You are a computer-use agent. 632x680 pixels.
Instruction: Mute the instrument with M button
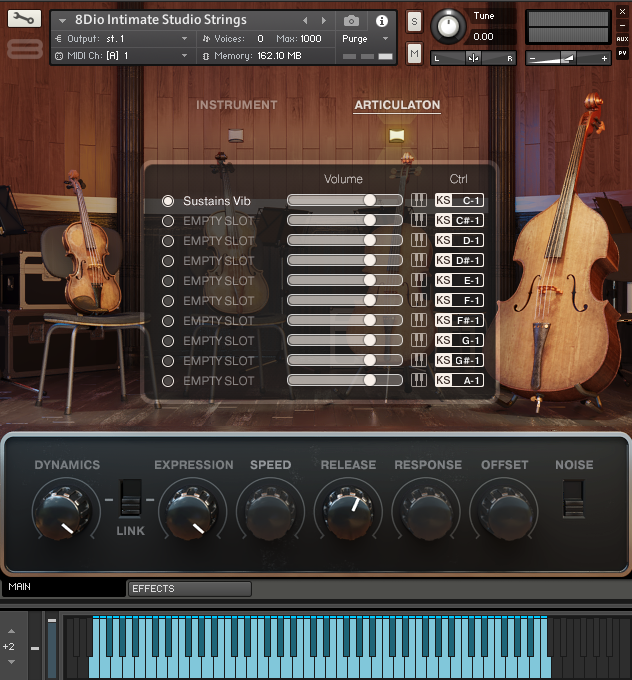(414, 52)
